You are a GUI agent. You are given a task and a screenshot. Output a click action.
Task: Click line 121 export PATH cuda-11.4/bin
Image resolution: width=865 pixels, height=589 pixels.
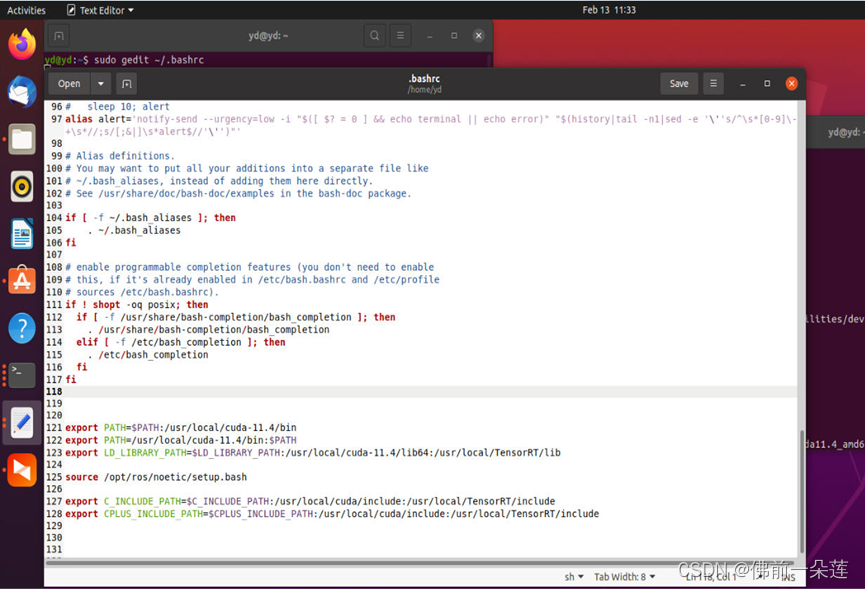(181, 427)
